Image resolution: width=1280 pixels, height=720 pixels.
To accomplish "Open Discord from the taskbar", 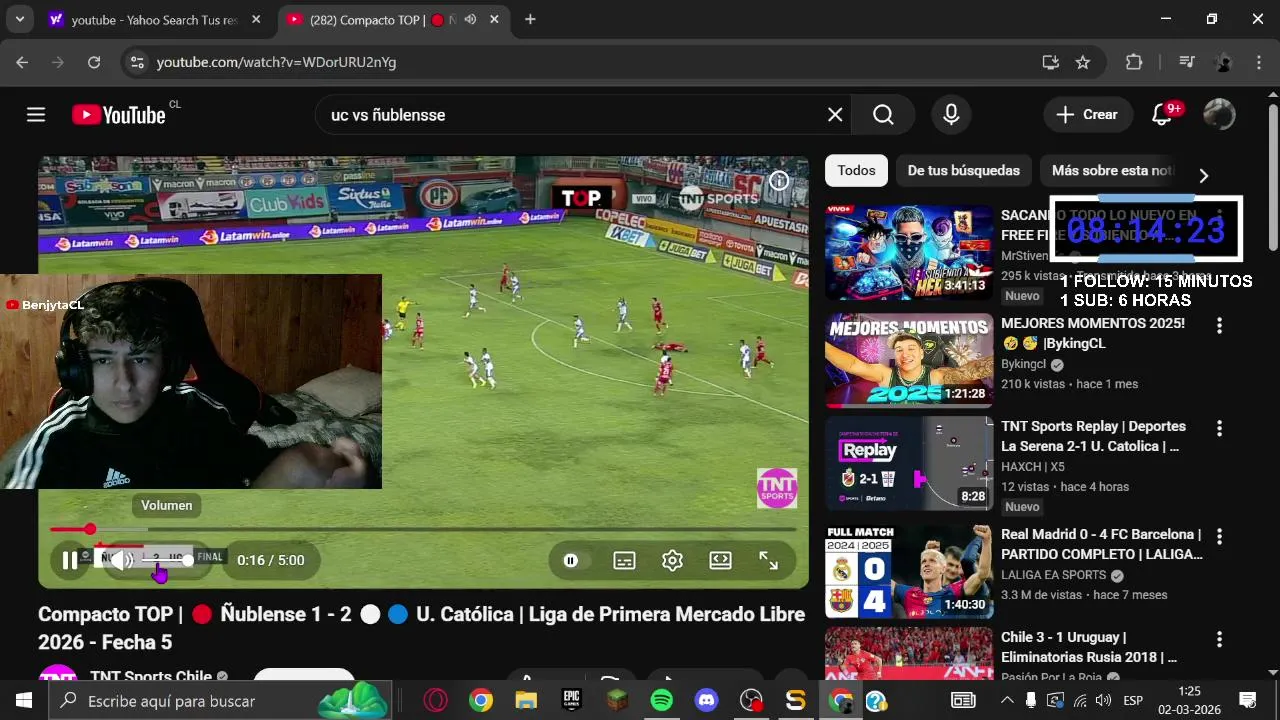I will pyautogui.click(x=706, y=701).
